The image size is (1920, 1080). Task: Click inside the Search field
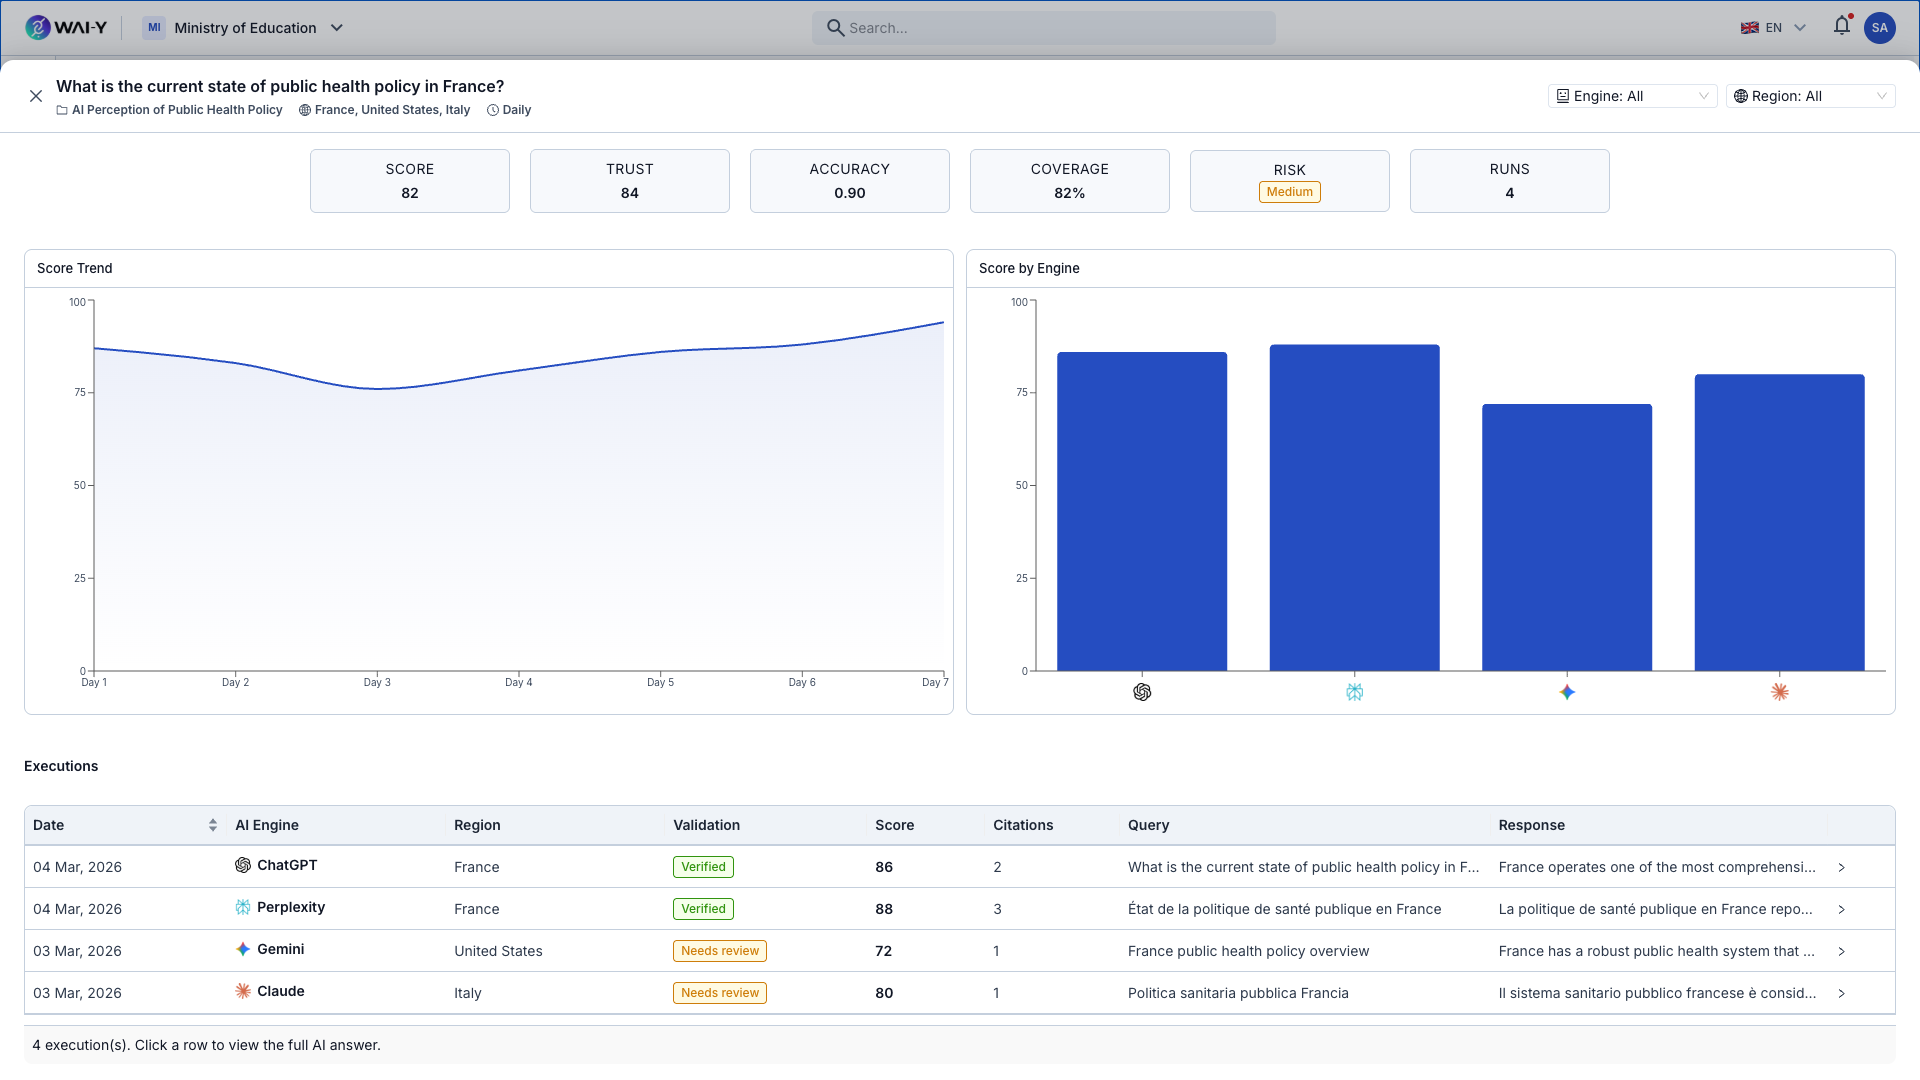[1043, 27]
